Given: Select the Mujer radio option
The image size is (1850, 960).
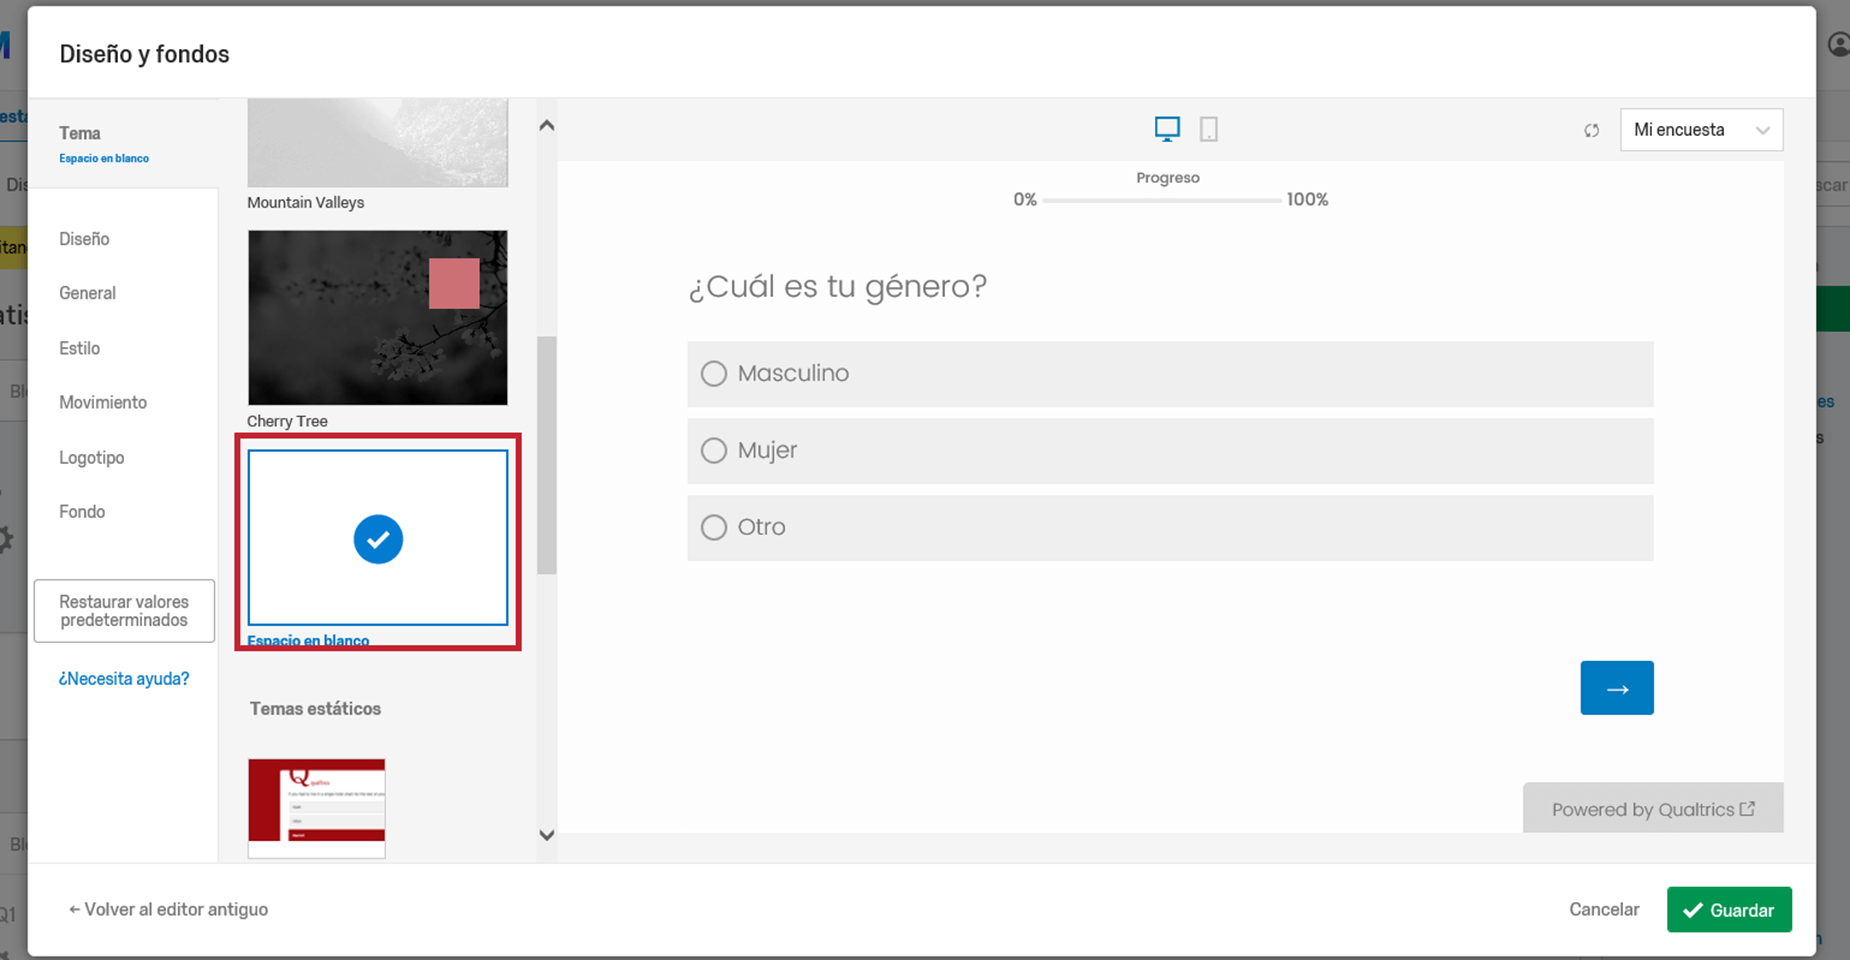Looking at the screenshot, I should [x=714, y=451].
